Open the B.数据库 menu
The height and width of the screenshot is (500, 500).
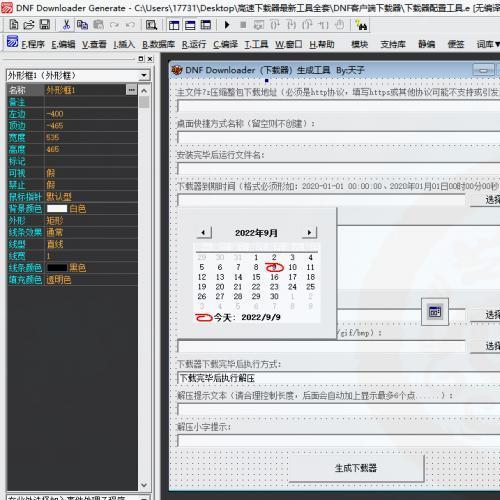pos(158,44)
